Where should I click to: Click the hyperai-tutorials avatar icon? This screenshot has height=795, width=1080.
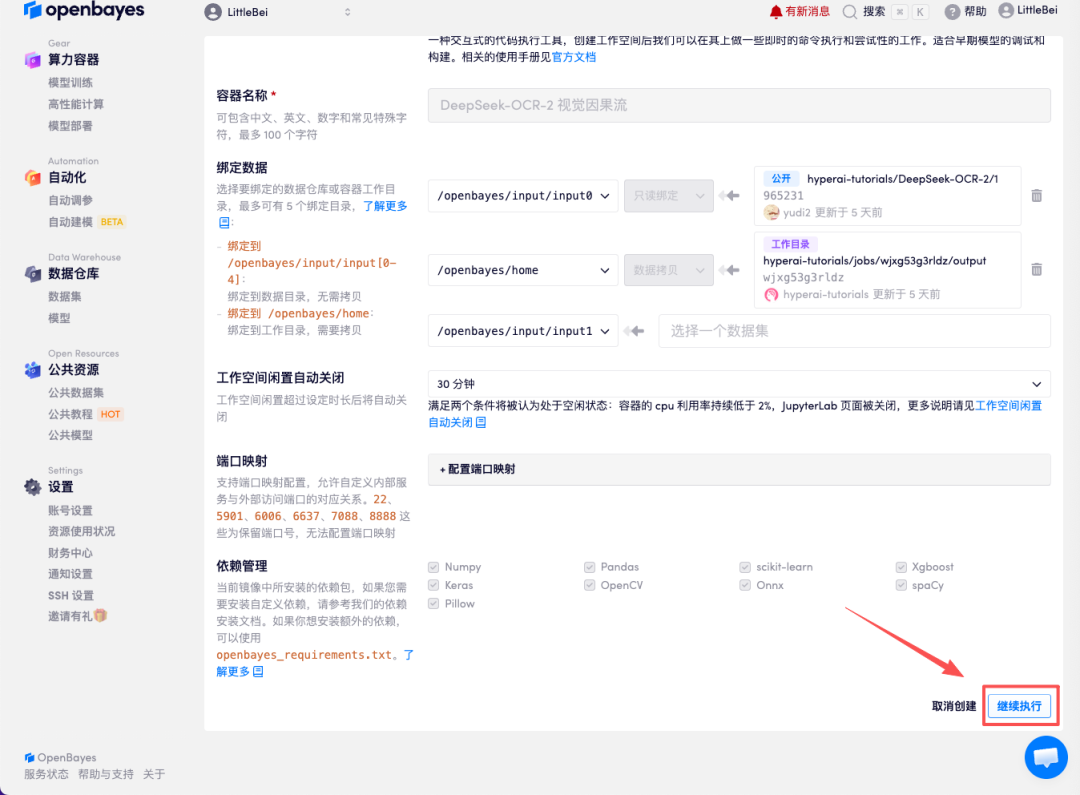coord(771,295)
